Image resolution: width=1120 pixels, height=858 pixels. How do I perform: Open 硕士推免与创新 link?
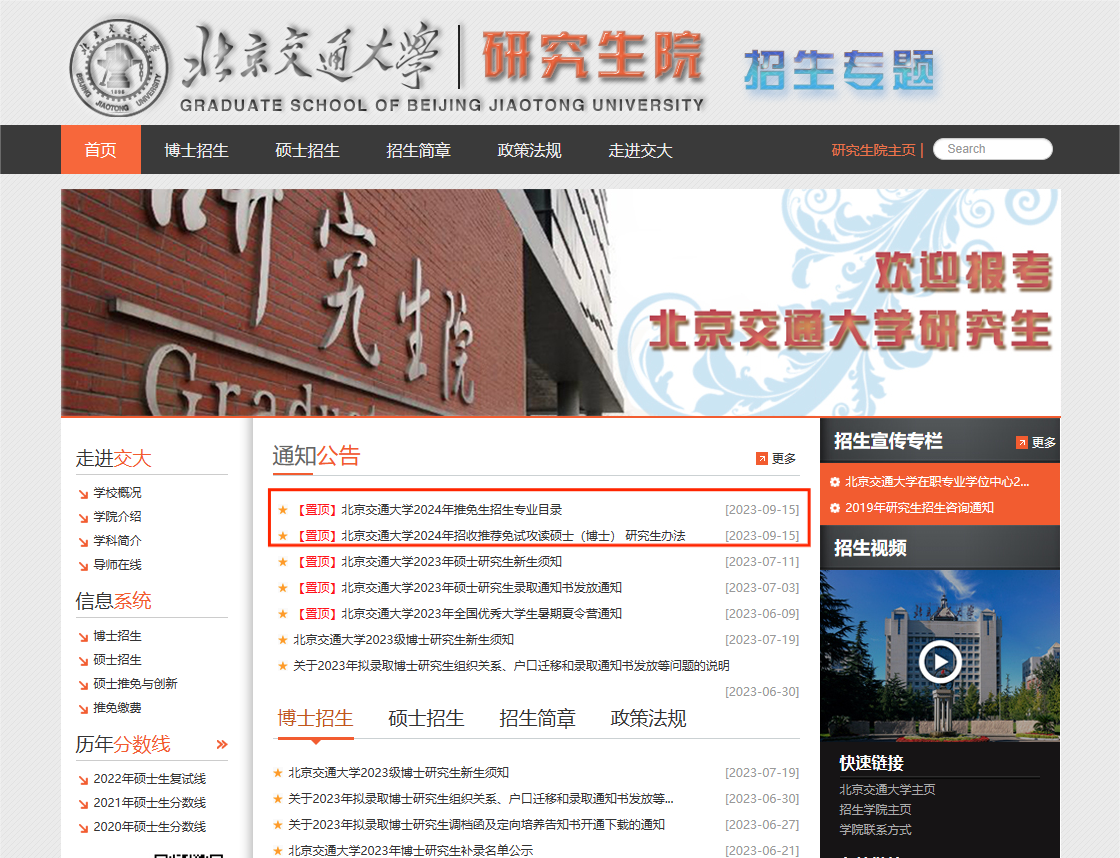[135, 684]
